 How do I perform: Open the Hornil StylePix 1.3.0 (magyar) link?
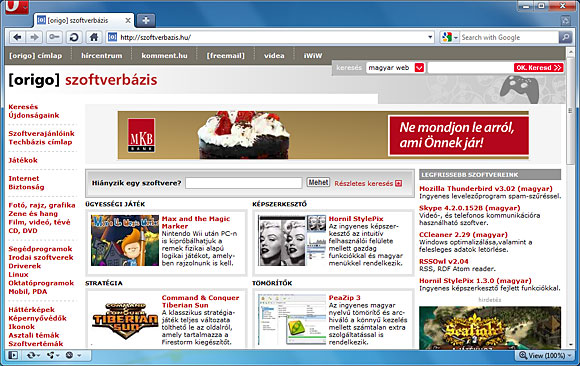tap(475, 280)
